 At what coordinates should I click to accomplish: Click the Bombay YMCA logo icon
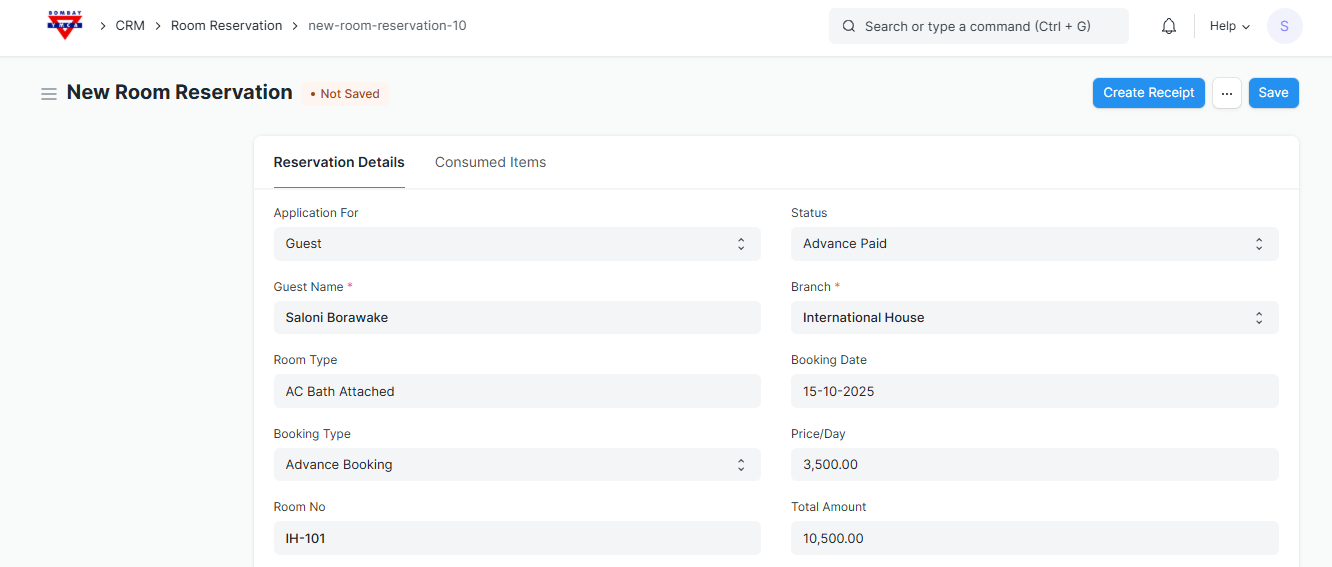[x=65, y=26]
